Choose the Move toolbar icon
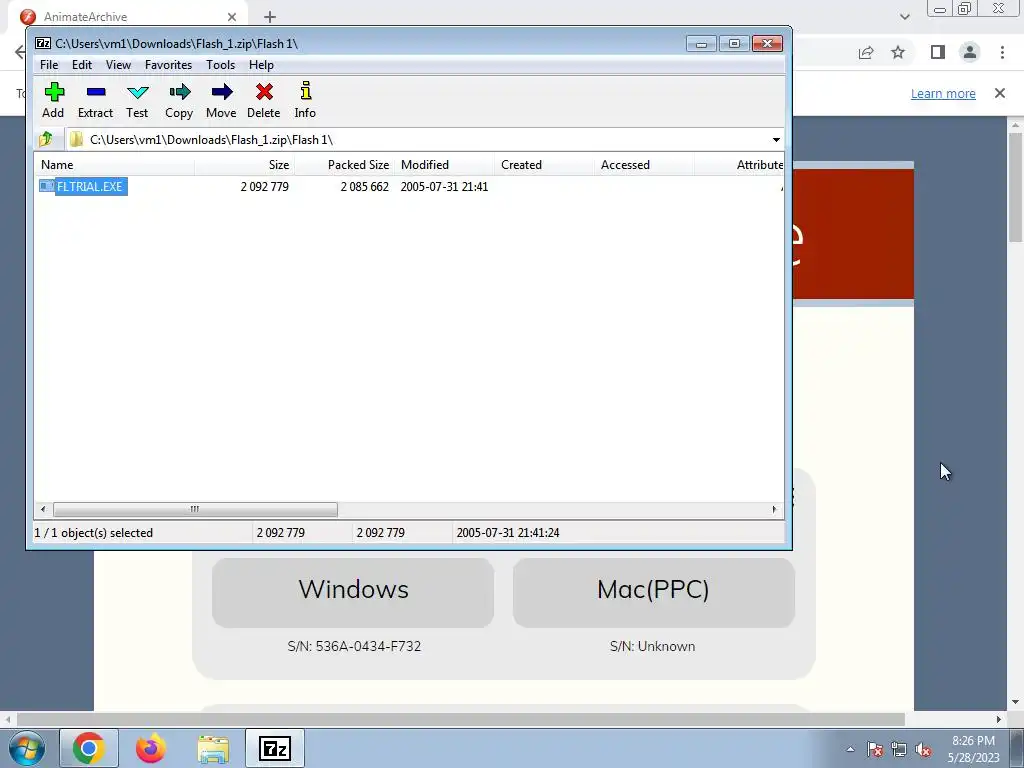Image resolution: width=1024 pixels, height=768 pixels. pyautogui.click(x=221, y=100)
